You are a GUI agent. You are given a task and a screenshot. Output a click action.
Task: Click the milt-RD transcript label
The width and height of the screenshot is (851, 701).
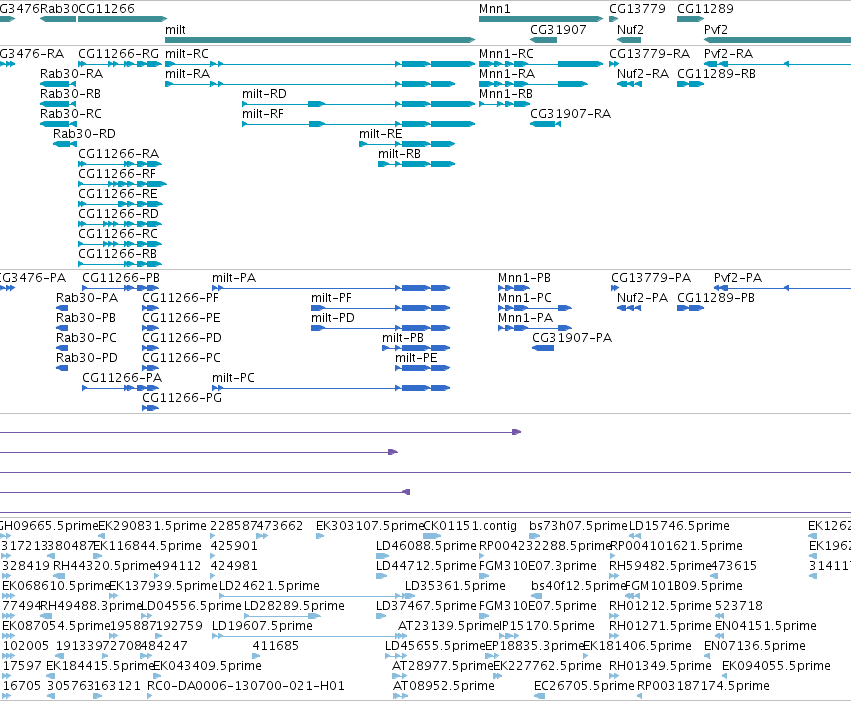(x=264, y=94)
